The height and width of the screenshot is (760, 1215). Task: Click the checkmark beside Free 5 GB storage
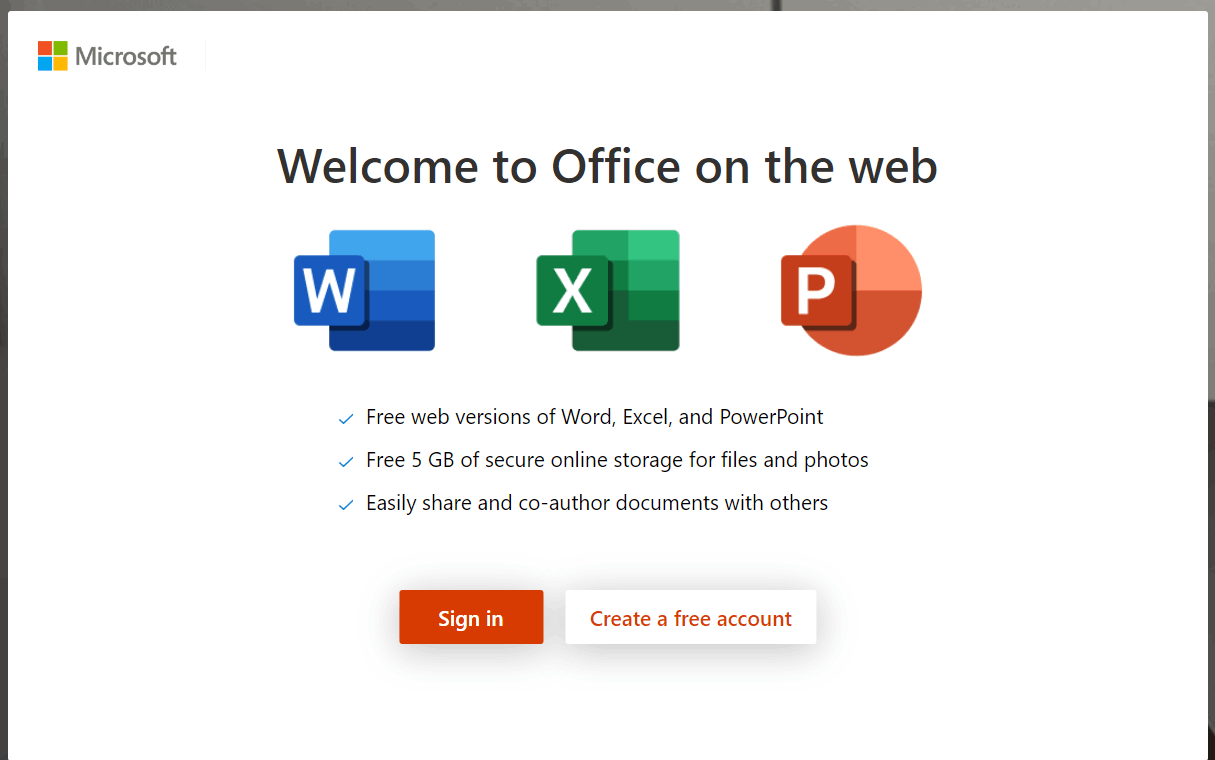pyautogui.click(x=346, y=462)
